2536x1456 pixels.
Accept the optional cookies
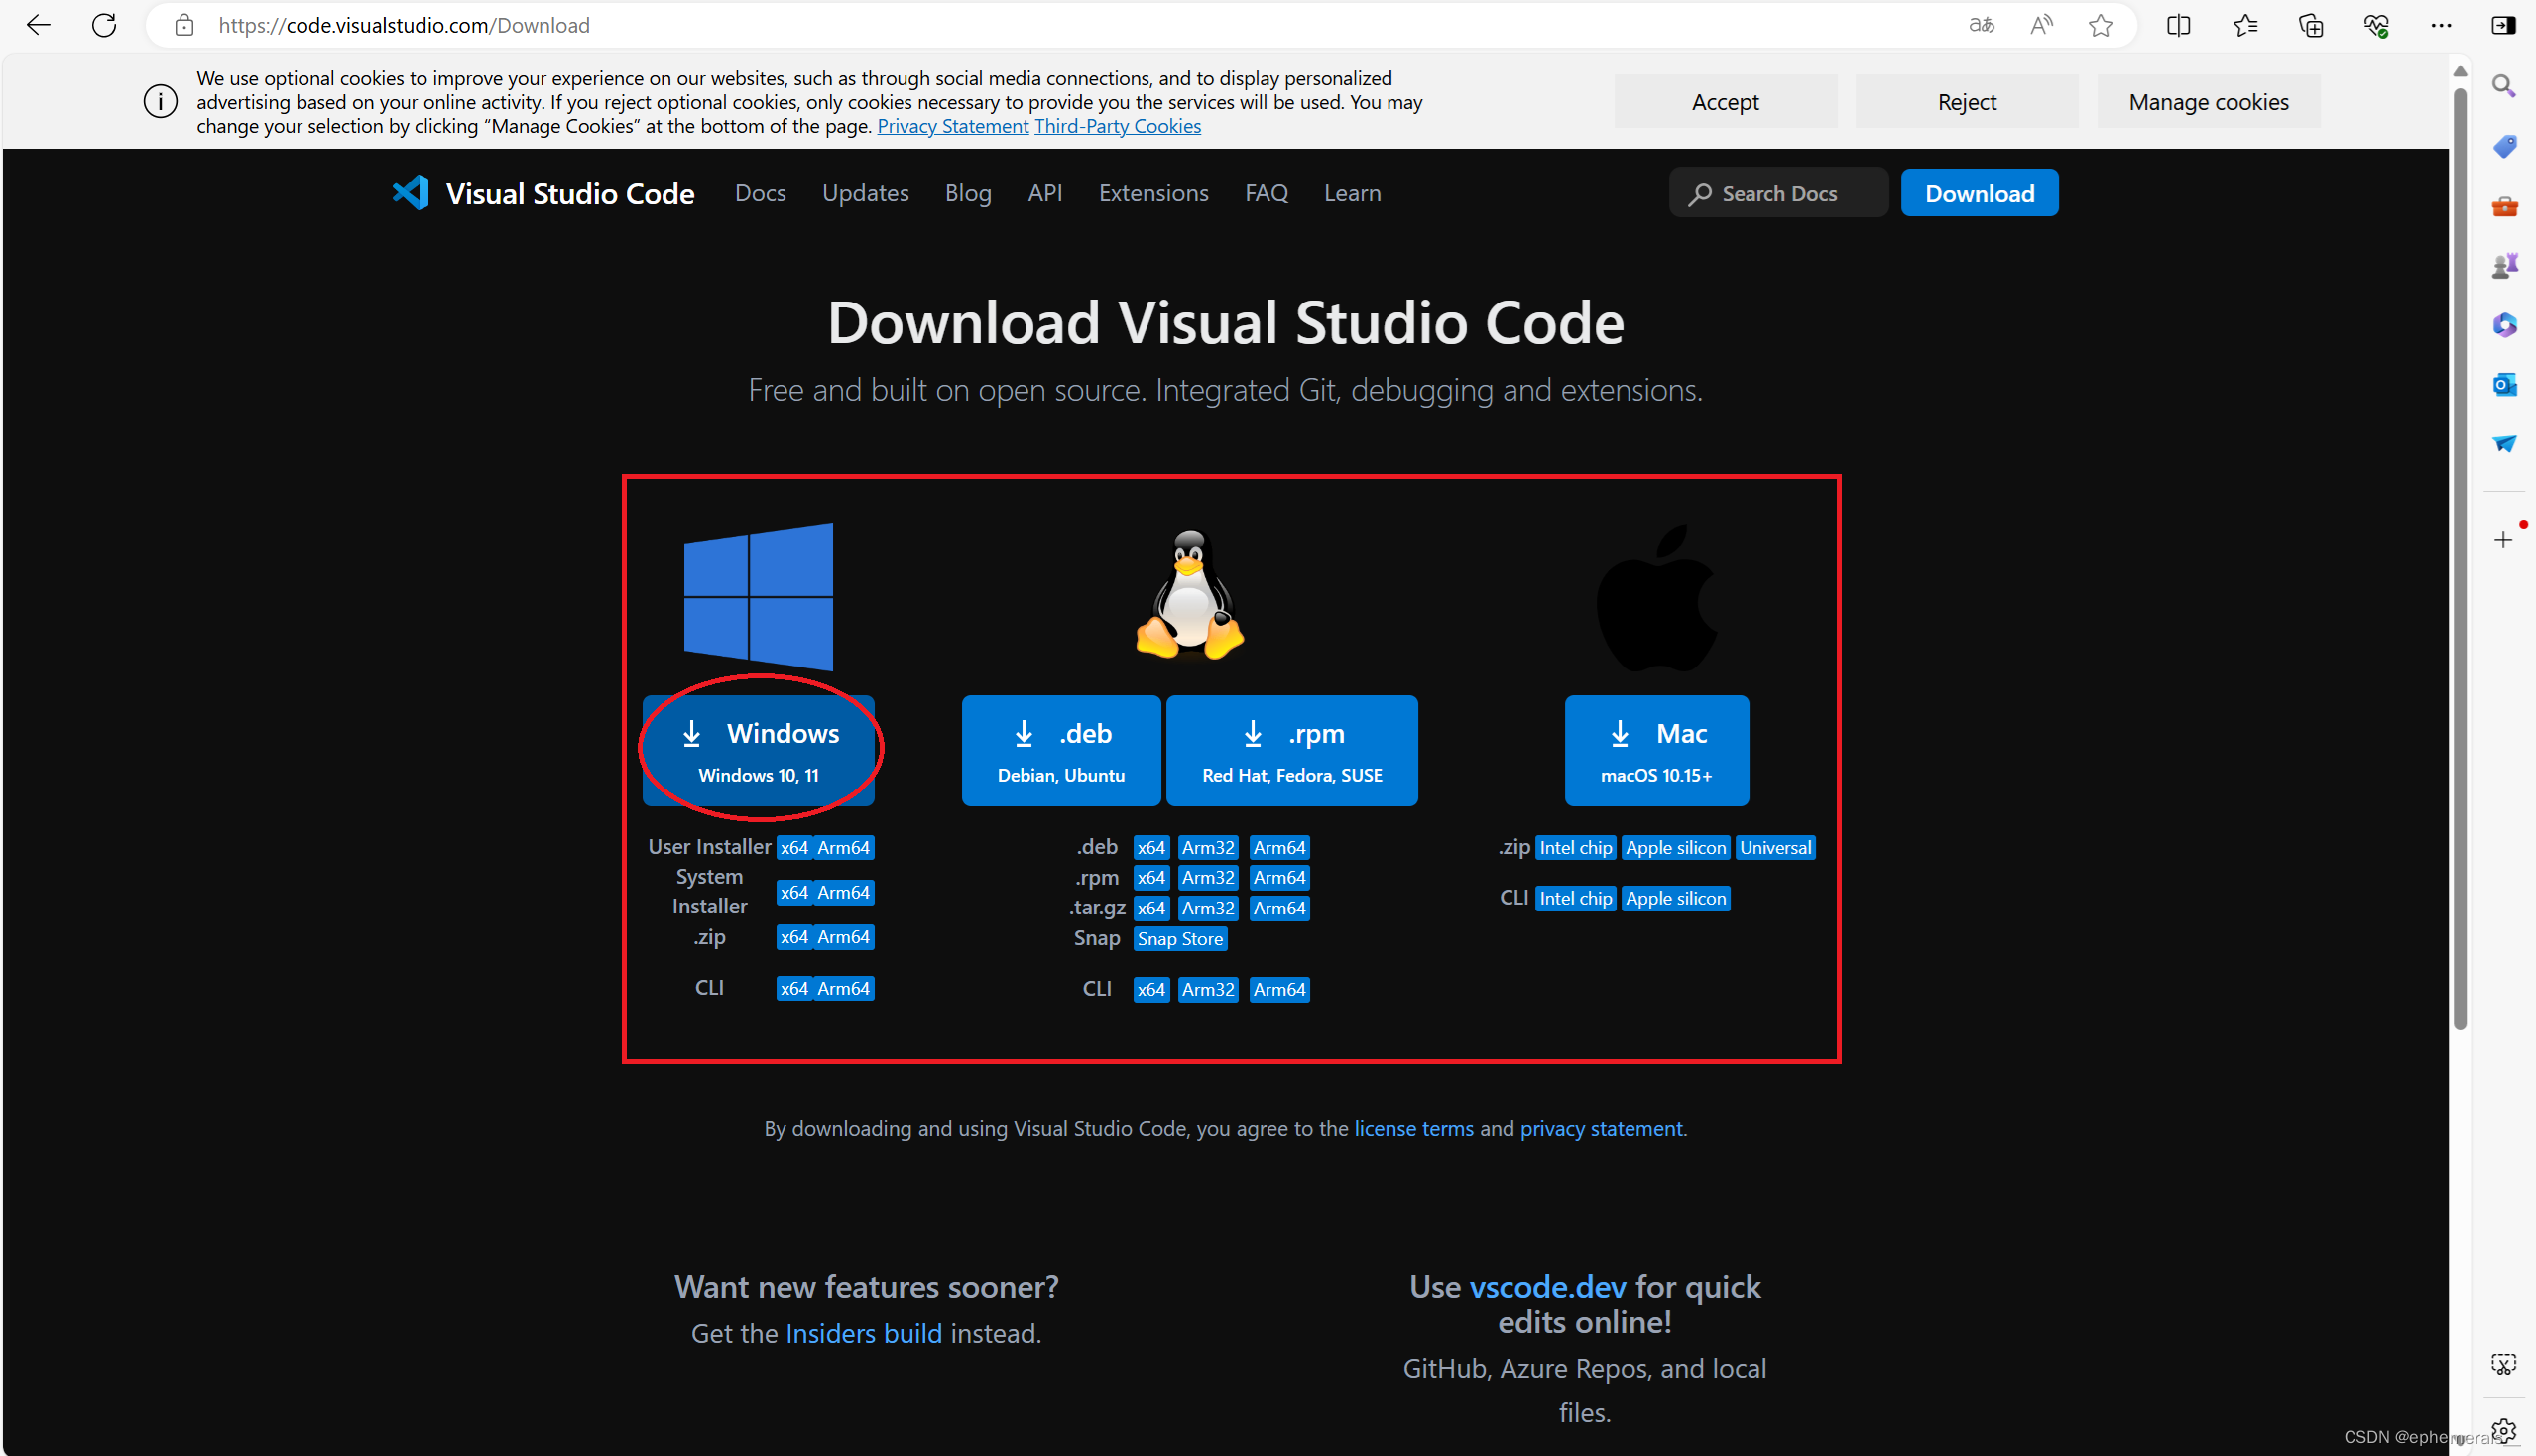[x=1725, y=102]
